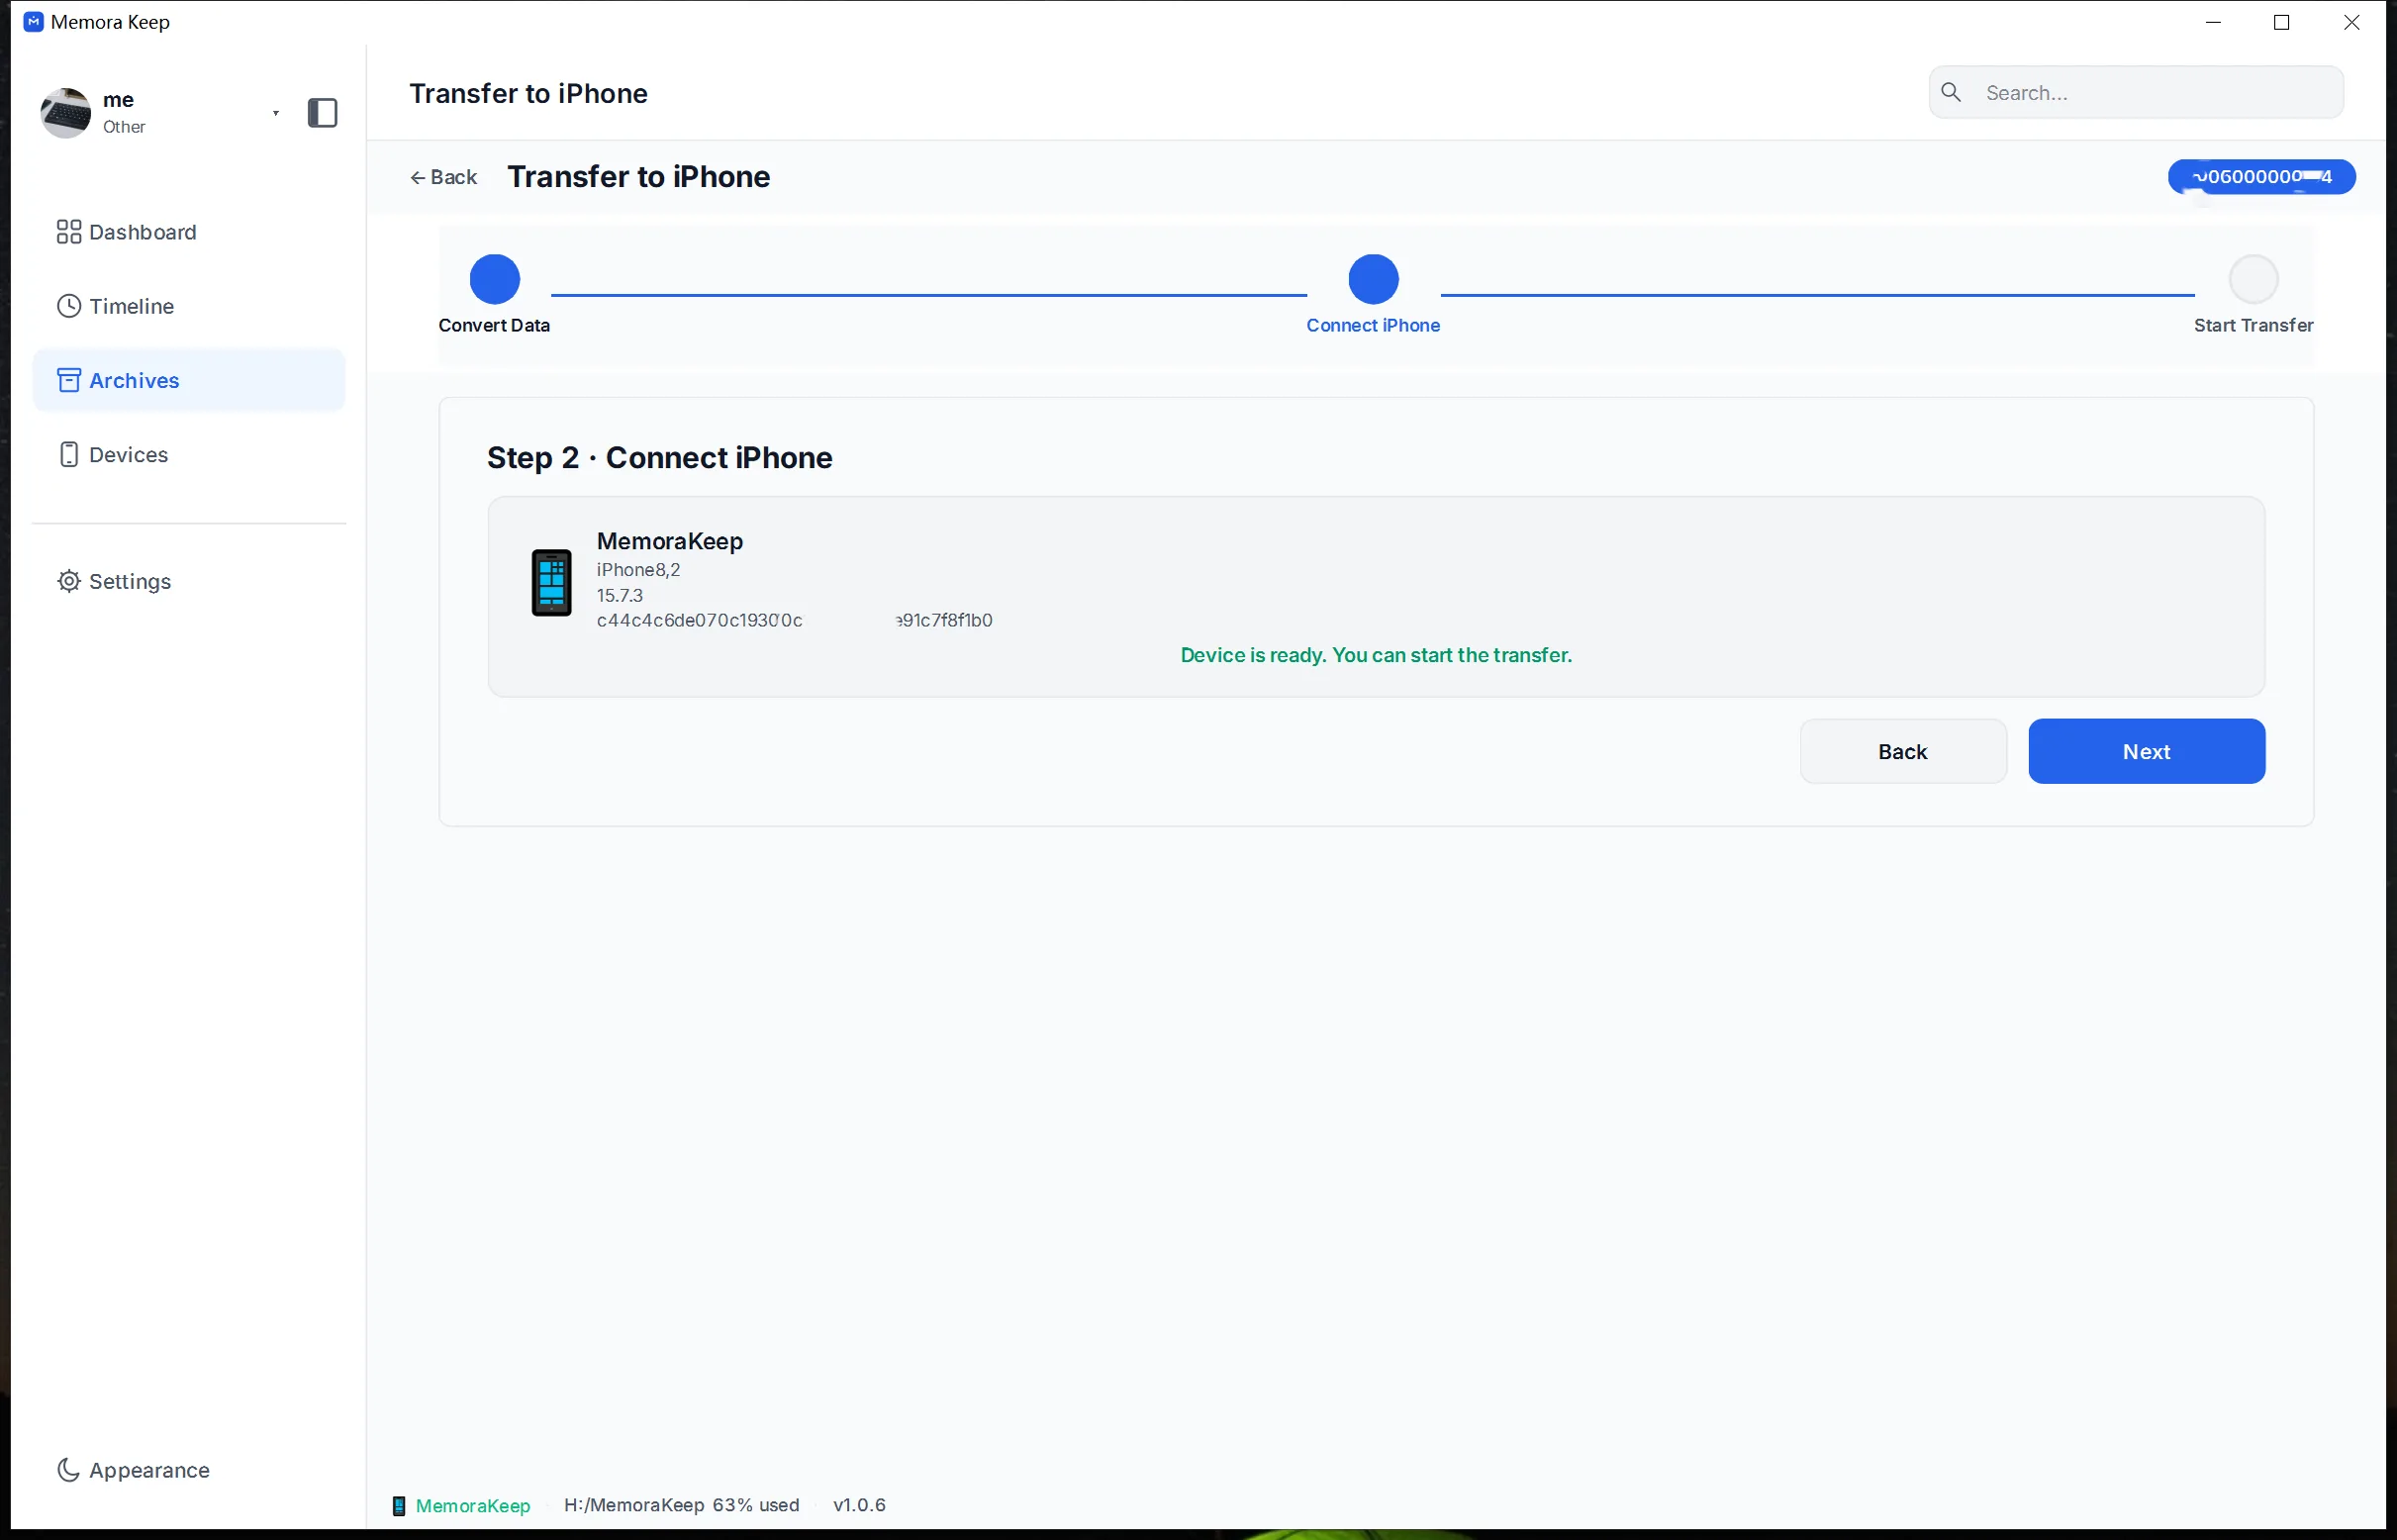Maximize the Memora Keep window
This screenshot has height=1540, width=2397.
2282,22
